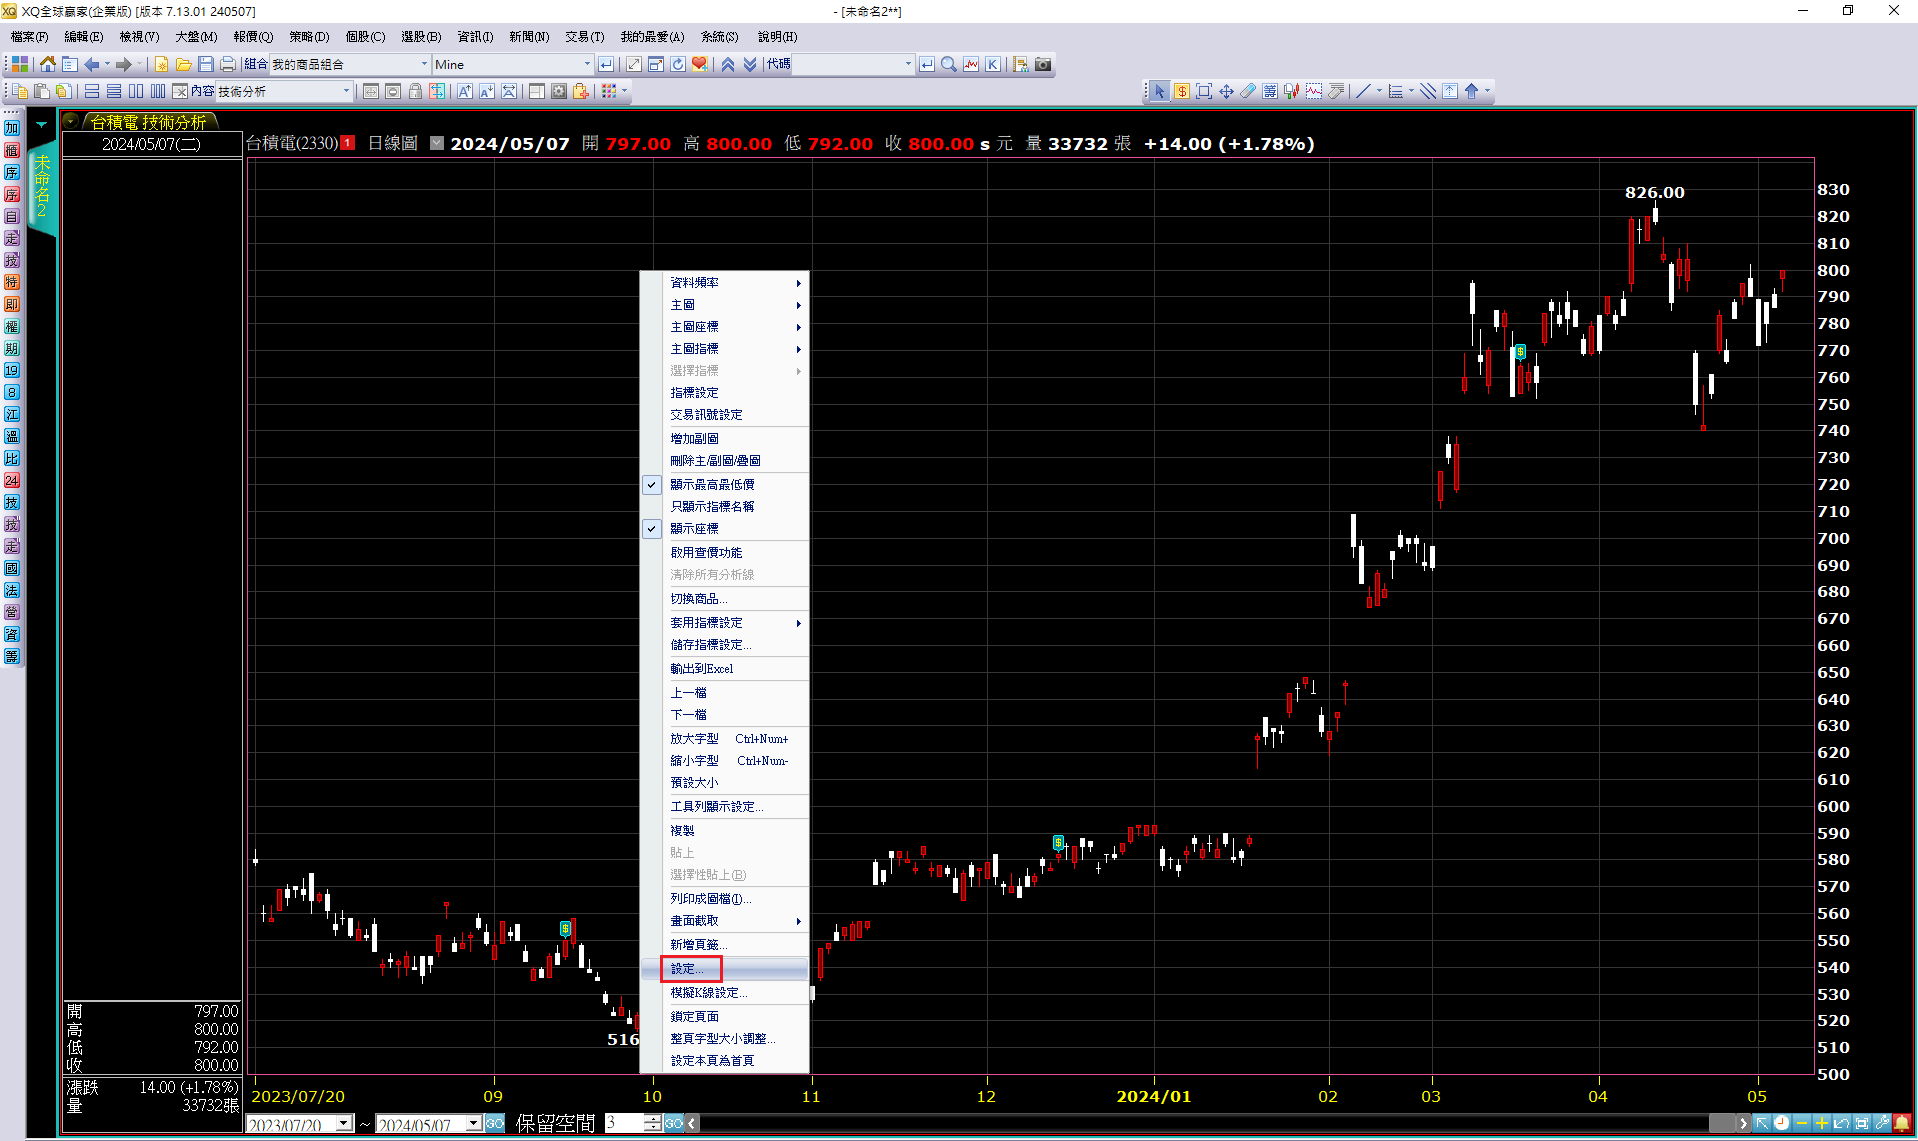Click the alarm bell icon at bottom right

coord(1901,1123)
